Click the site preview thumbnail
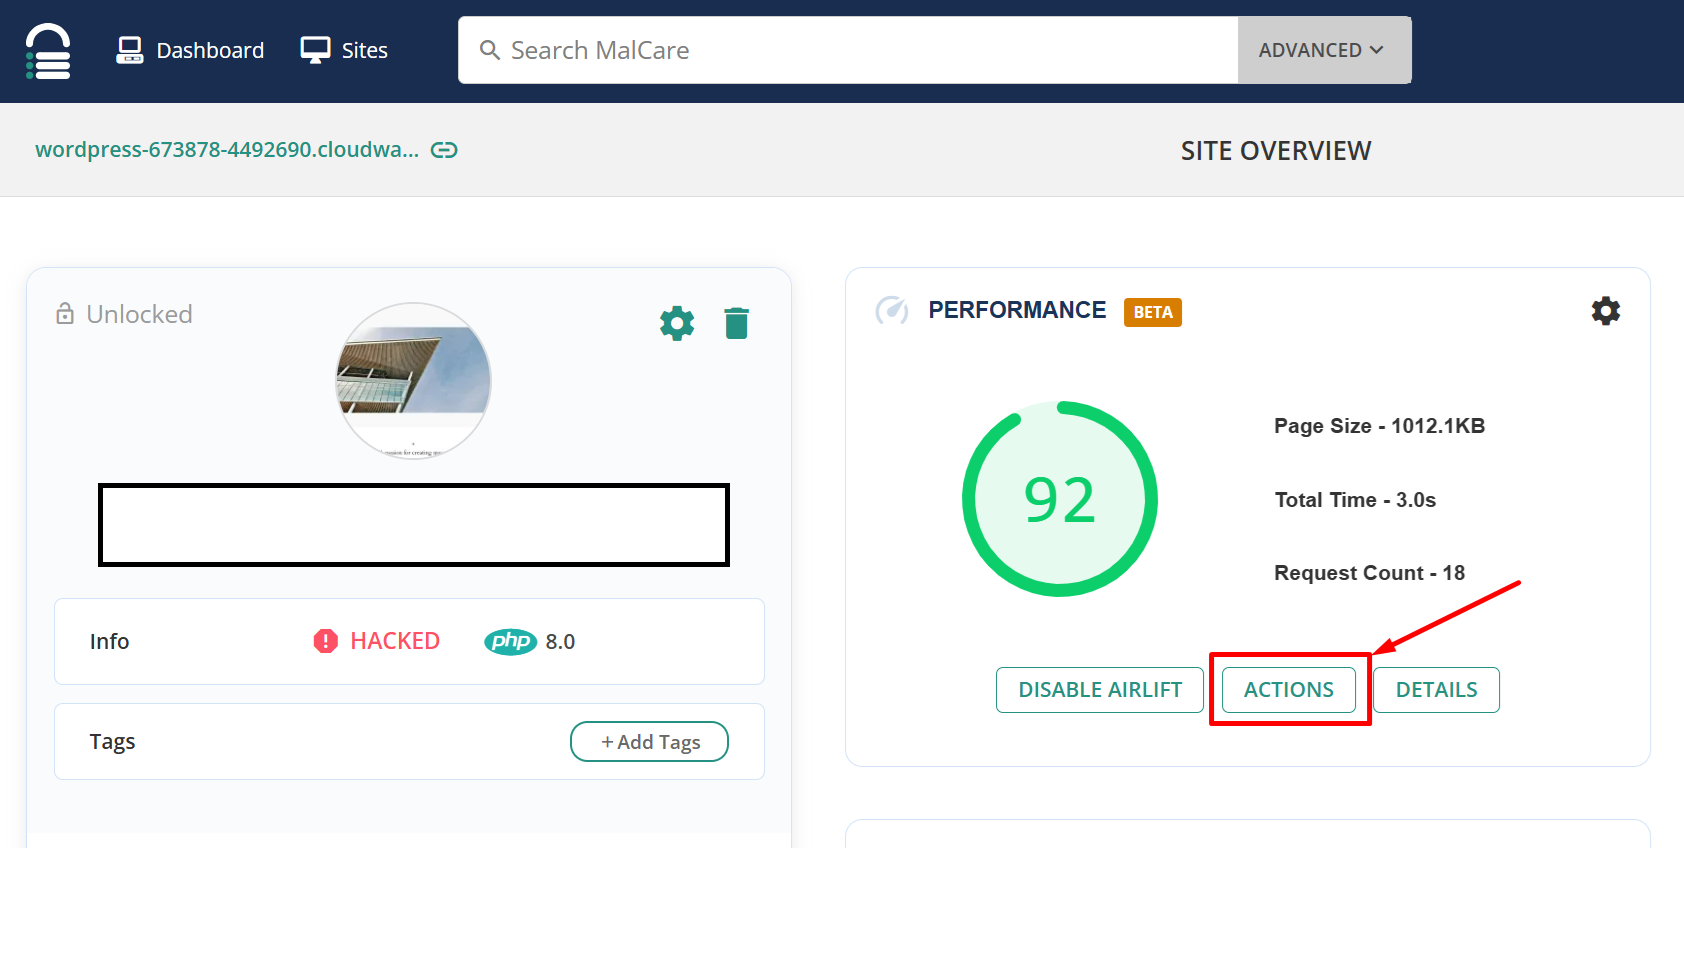Viewport: 1684px width, 960px height. [x=413, y=381]
